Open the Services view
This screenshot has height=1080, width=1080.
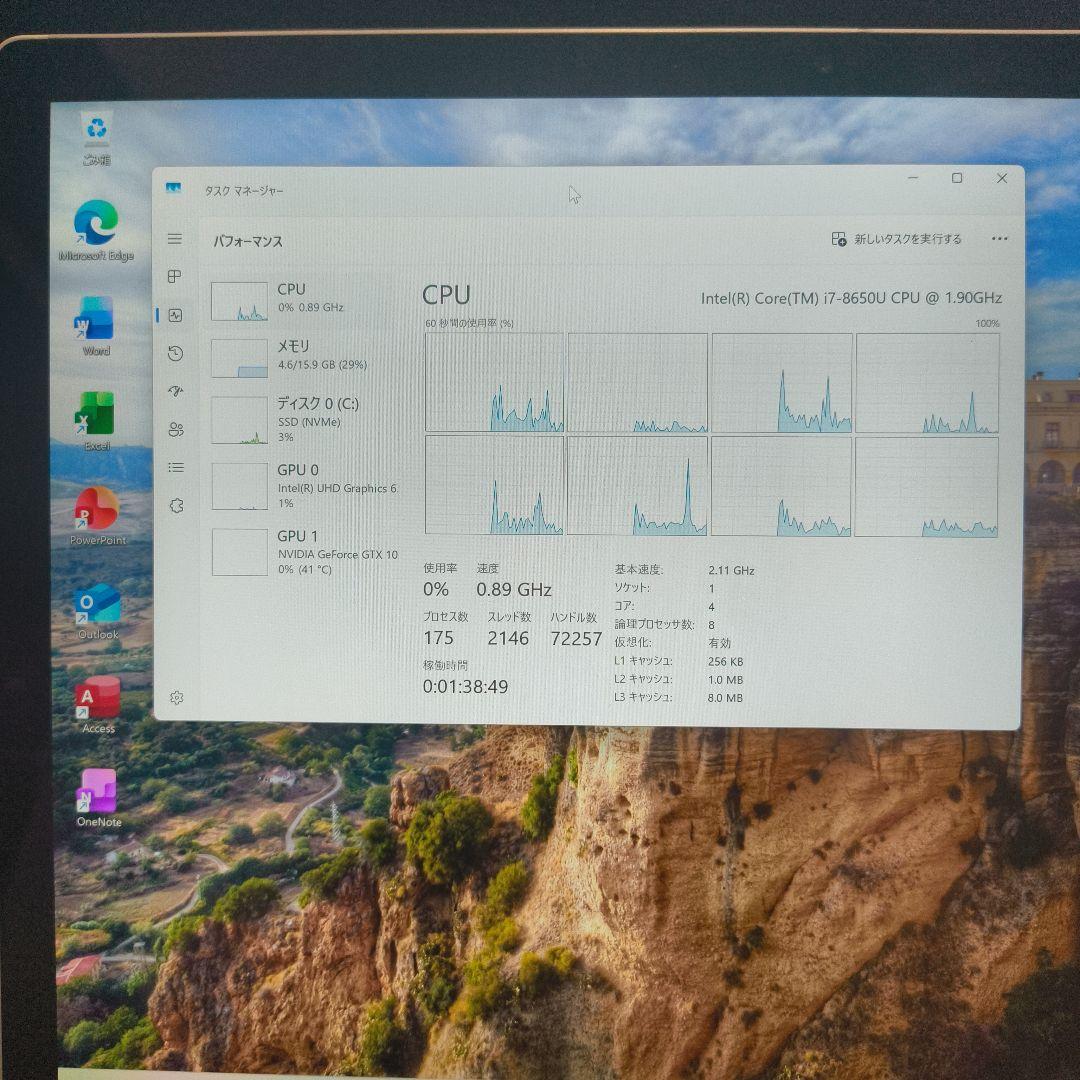(175, 505)
